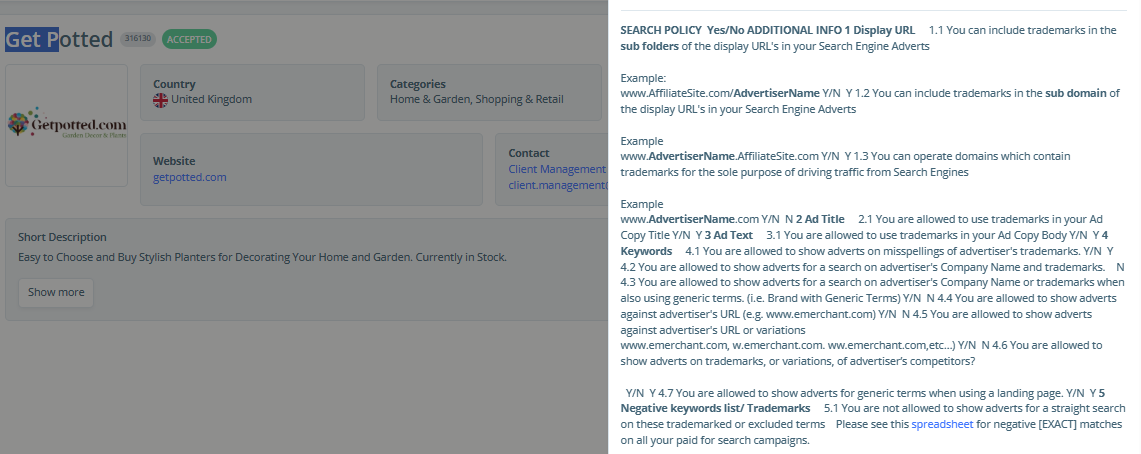The image size is (1141, 454).
Task: Click the Website label
Action: click(x=174, y=161)
